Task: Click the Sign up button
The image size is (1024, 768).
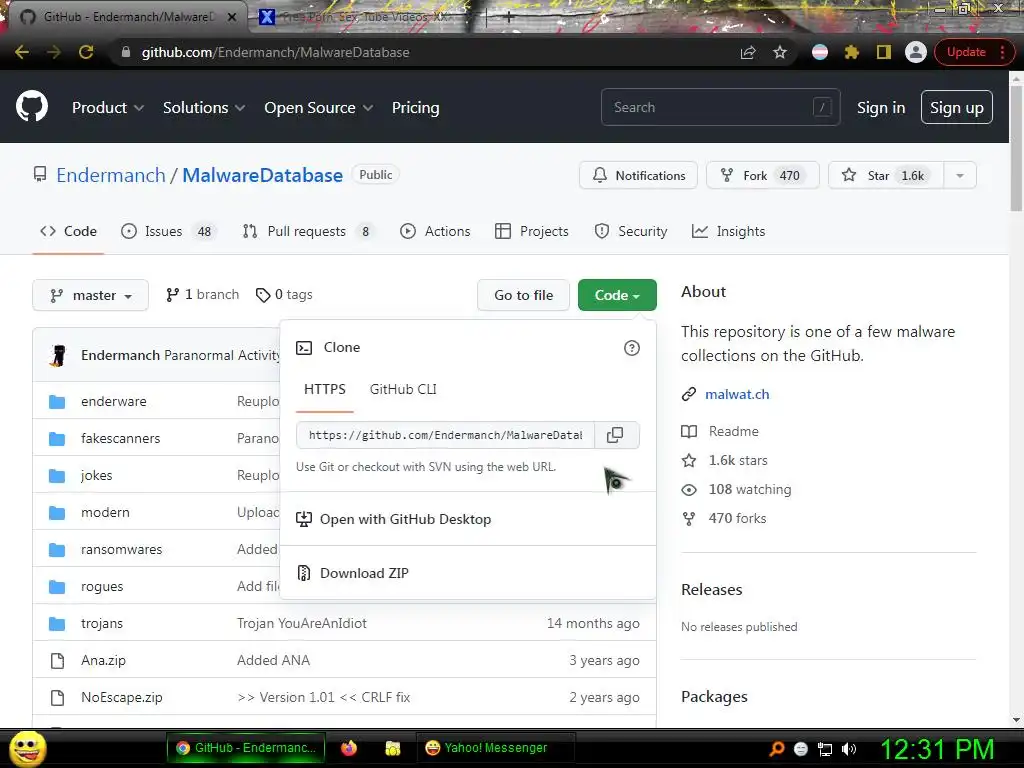Action: 957,107
